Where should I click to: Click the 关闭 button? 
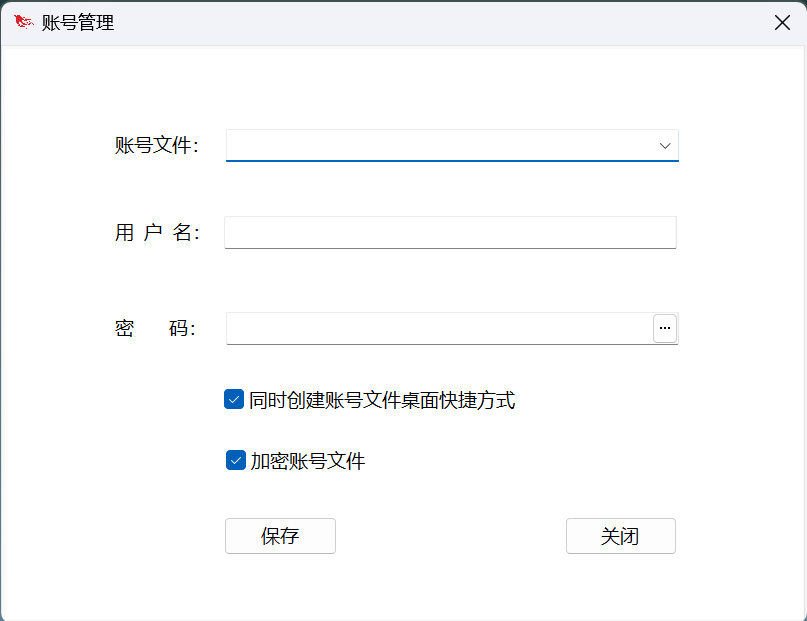pos(620,536)
